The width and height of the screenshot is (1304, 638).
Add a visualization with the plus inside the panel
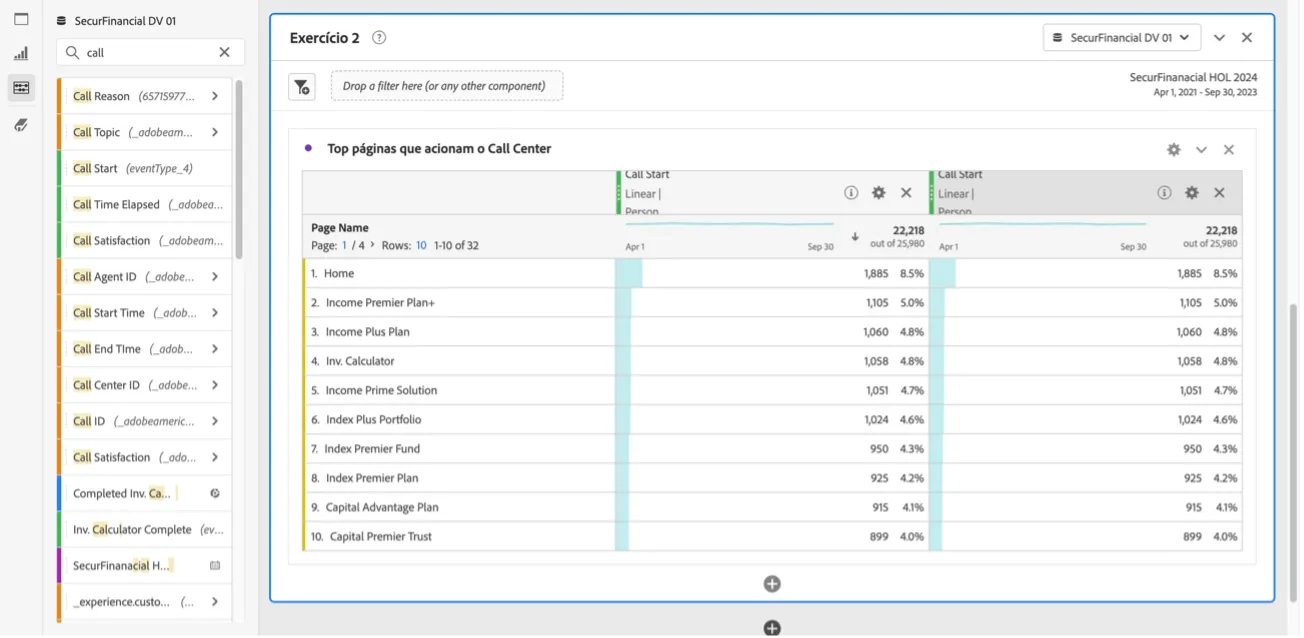tap(772, 584)
